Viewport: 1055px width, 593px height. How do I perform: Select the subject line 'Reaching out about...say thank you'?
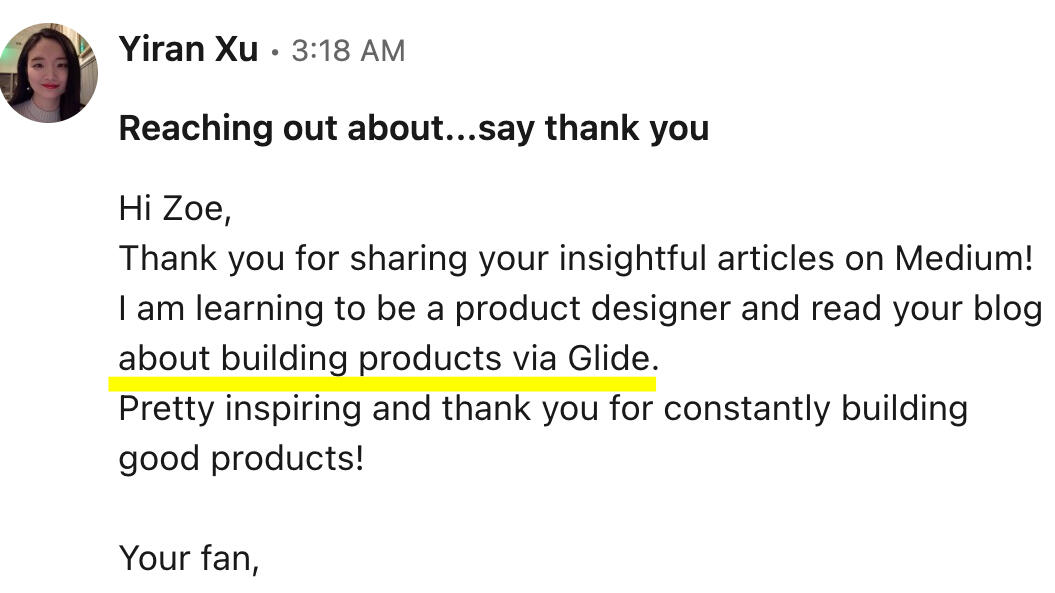[x=413, y=129]
